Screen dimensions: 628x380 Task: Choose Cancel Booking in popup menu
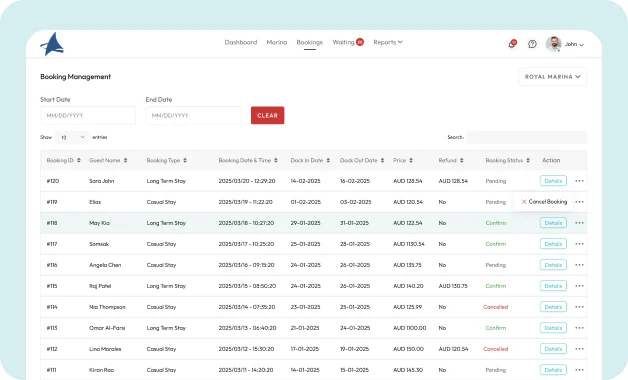544,202
